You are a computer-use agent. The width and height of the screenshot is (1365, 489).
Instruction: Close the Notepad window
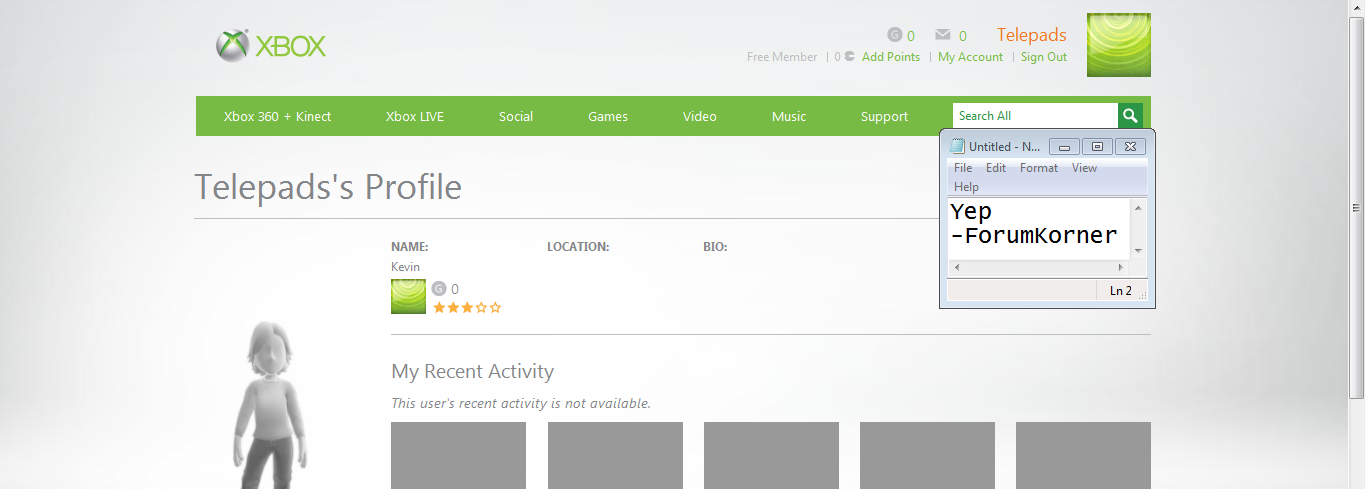[x=1130, y=147]
